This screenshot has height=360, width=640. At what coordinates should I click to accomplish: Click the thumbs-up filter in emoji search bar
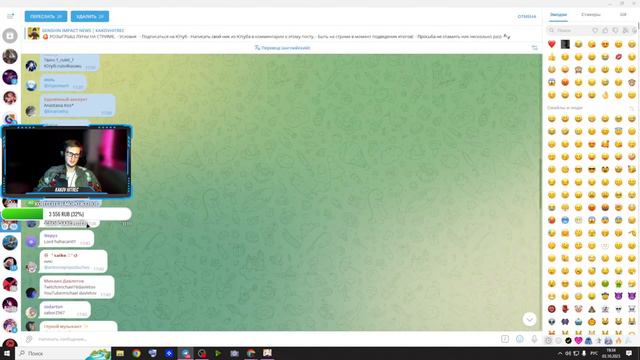[605, 30]
